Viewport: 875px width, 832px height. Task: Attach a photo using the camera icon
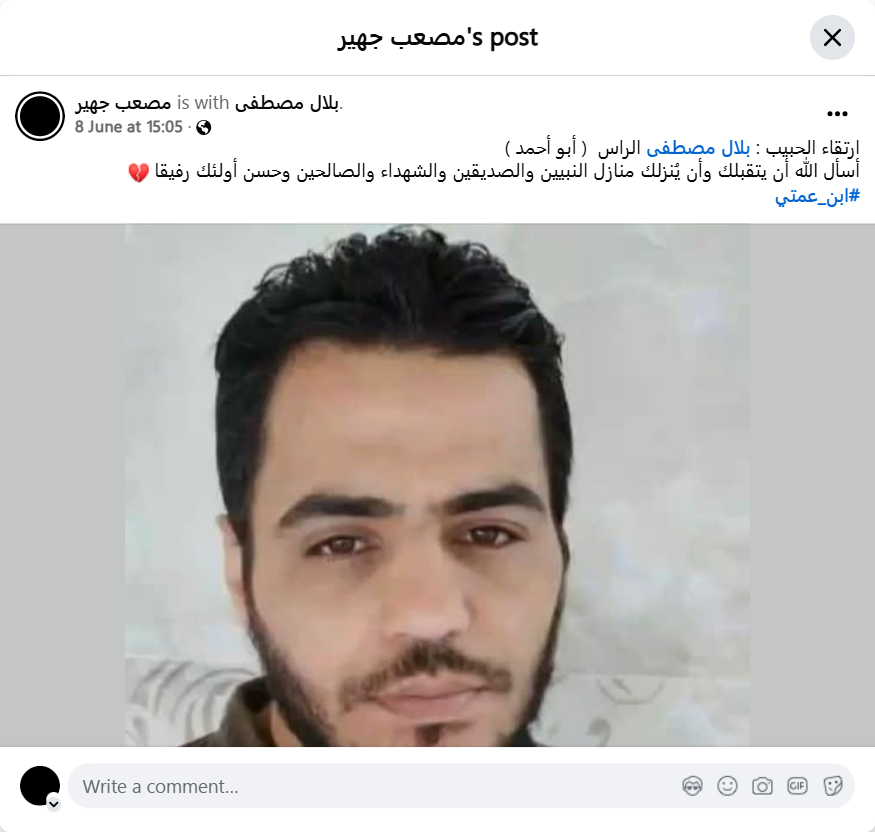pos(762,786)
